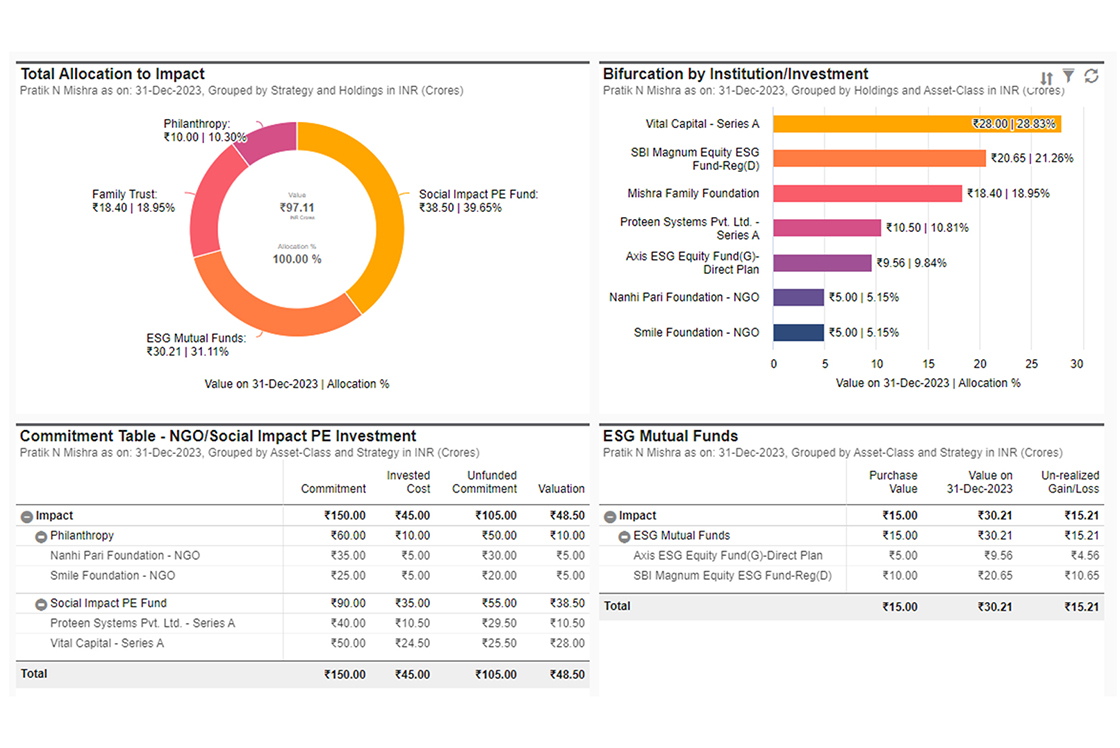The height and width of the screenshot is (748, 1120).
Task: Click the sort icon in Bifurcation panel
Action: [1046, 78]
